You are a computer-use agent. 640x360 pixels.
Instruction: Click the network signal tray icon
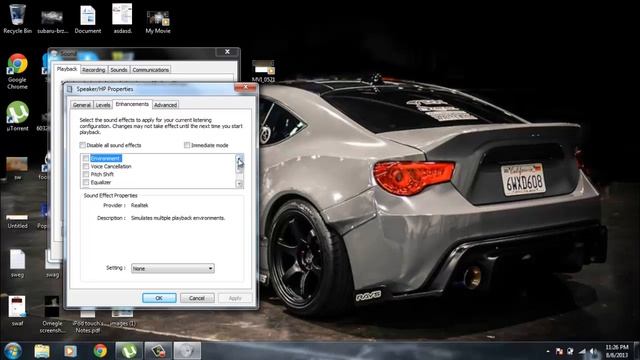point(582,351)
